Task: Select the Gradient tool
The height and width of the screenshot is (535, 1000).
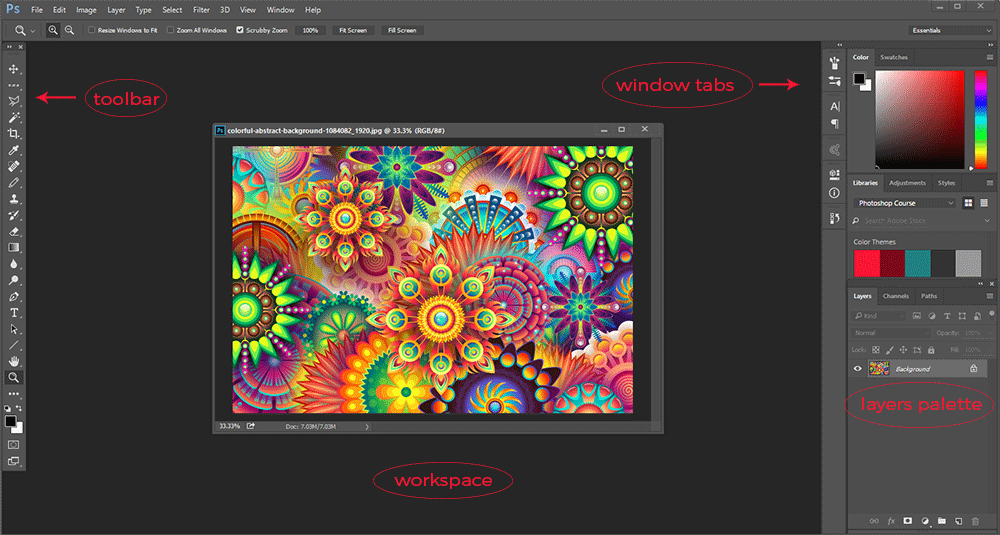Action: [x=13, y=247]
